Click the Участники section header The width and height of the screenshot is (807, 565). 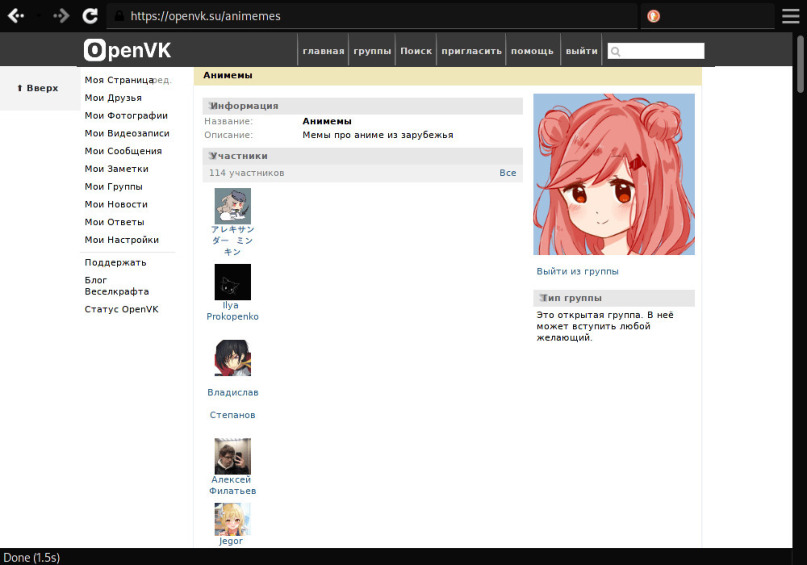(362, 156)
